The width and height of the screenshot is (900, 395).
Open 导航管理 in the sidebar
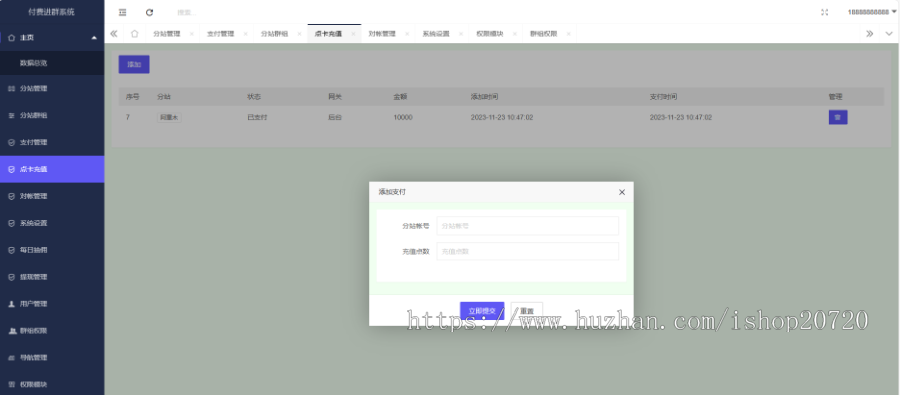[x=52, y=358]
